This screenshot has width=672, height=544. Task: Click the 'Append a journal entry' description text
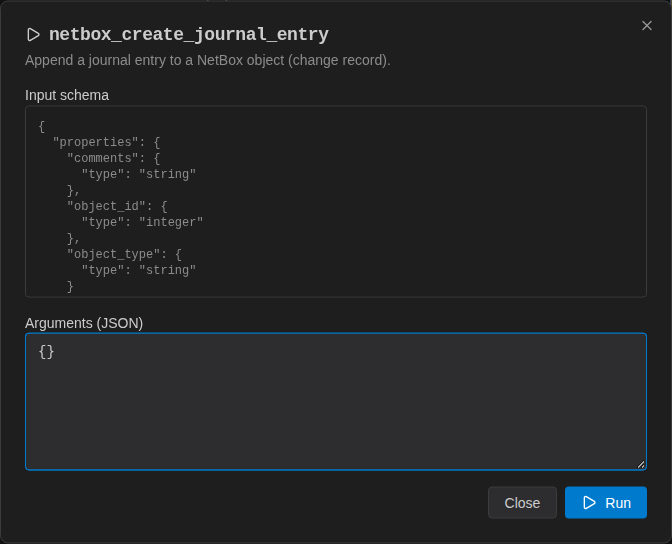coord(207,60)
